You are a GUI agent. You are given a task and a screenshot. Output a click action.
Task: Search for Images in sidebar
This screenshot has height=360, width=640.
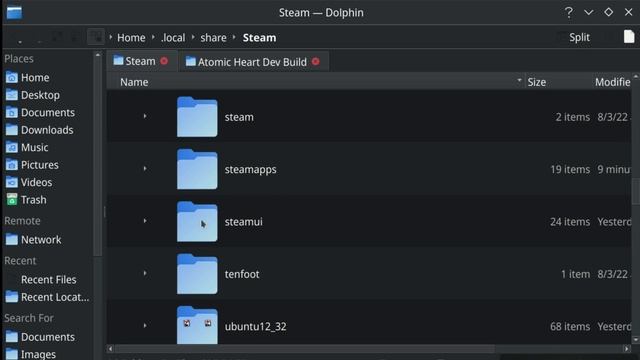coord(31,354)
